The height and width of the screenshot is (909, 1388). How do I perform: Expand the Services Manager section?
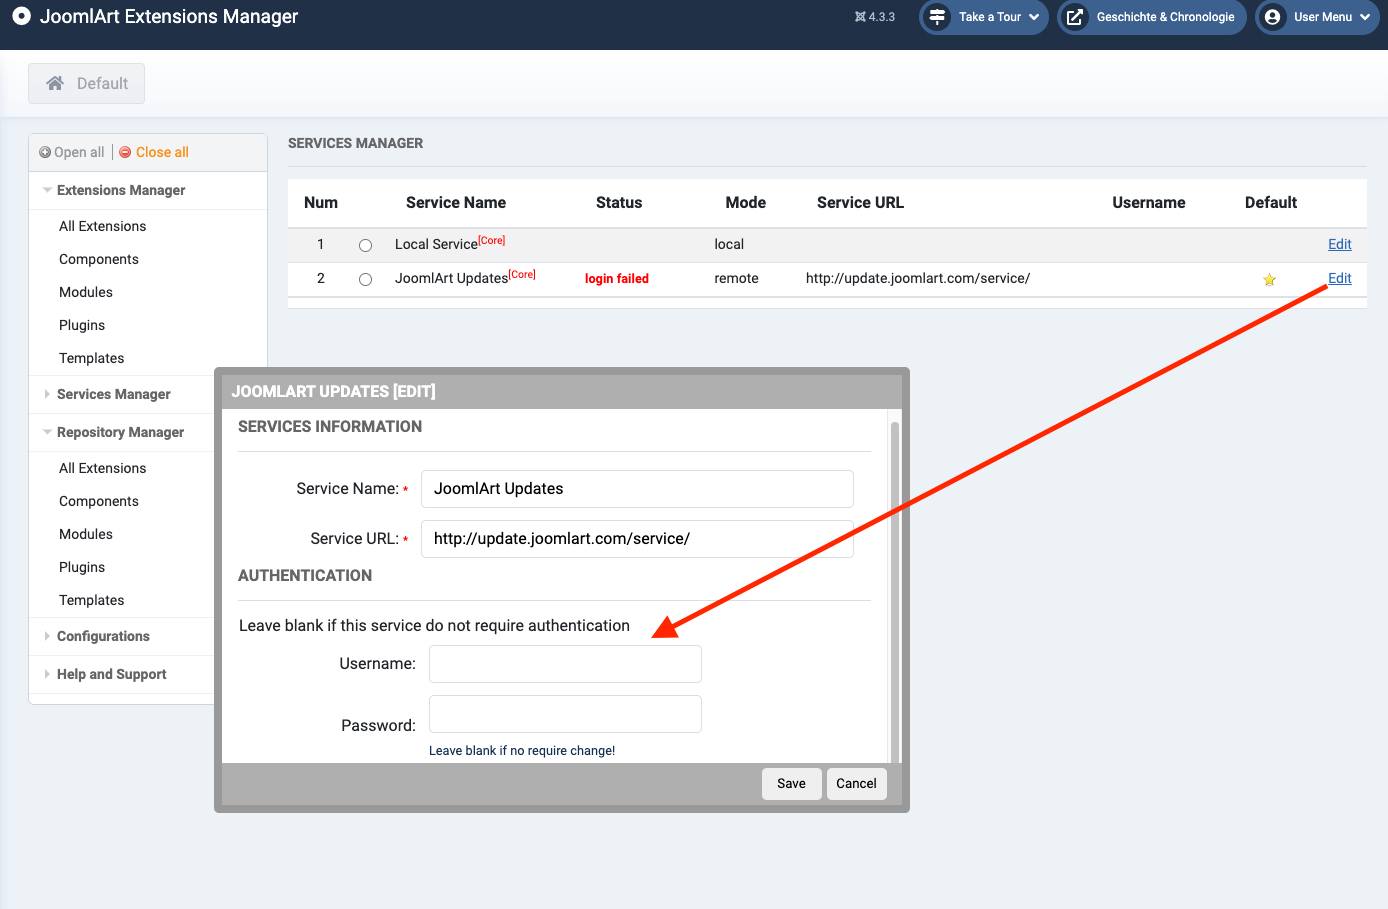(x=113, y=394)
